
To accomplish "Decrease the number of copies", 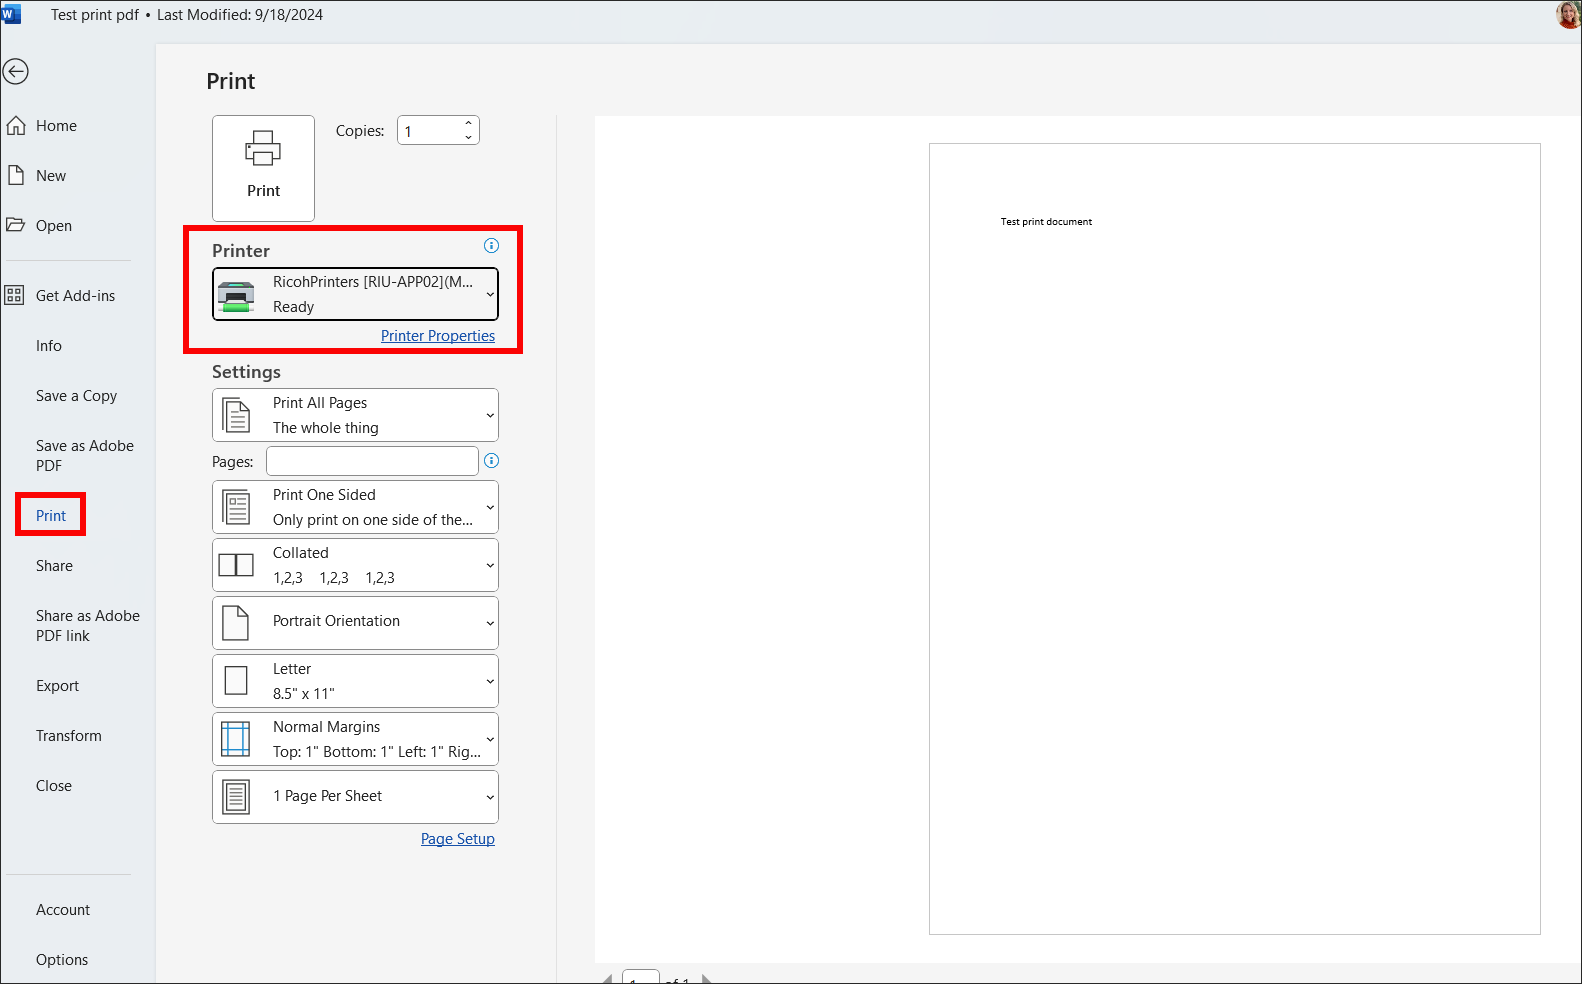I will [468, 137].
